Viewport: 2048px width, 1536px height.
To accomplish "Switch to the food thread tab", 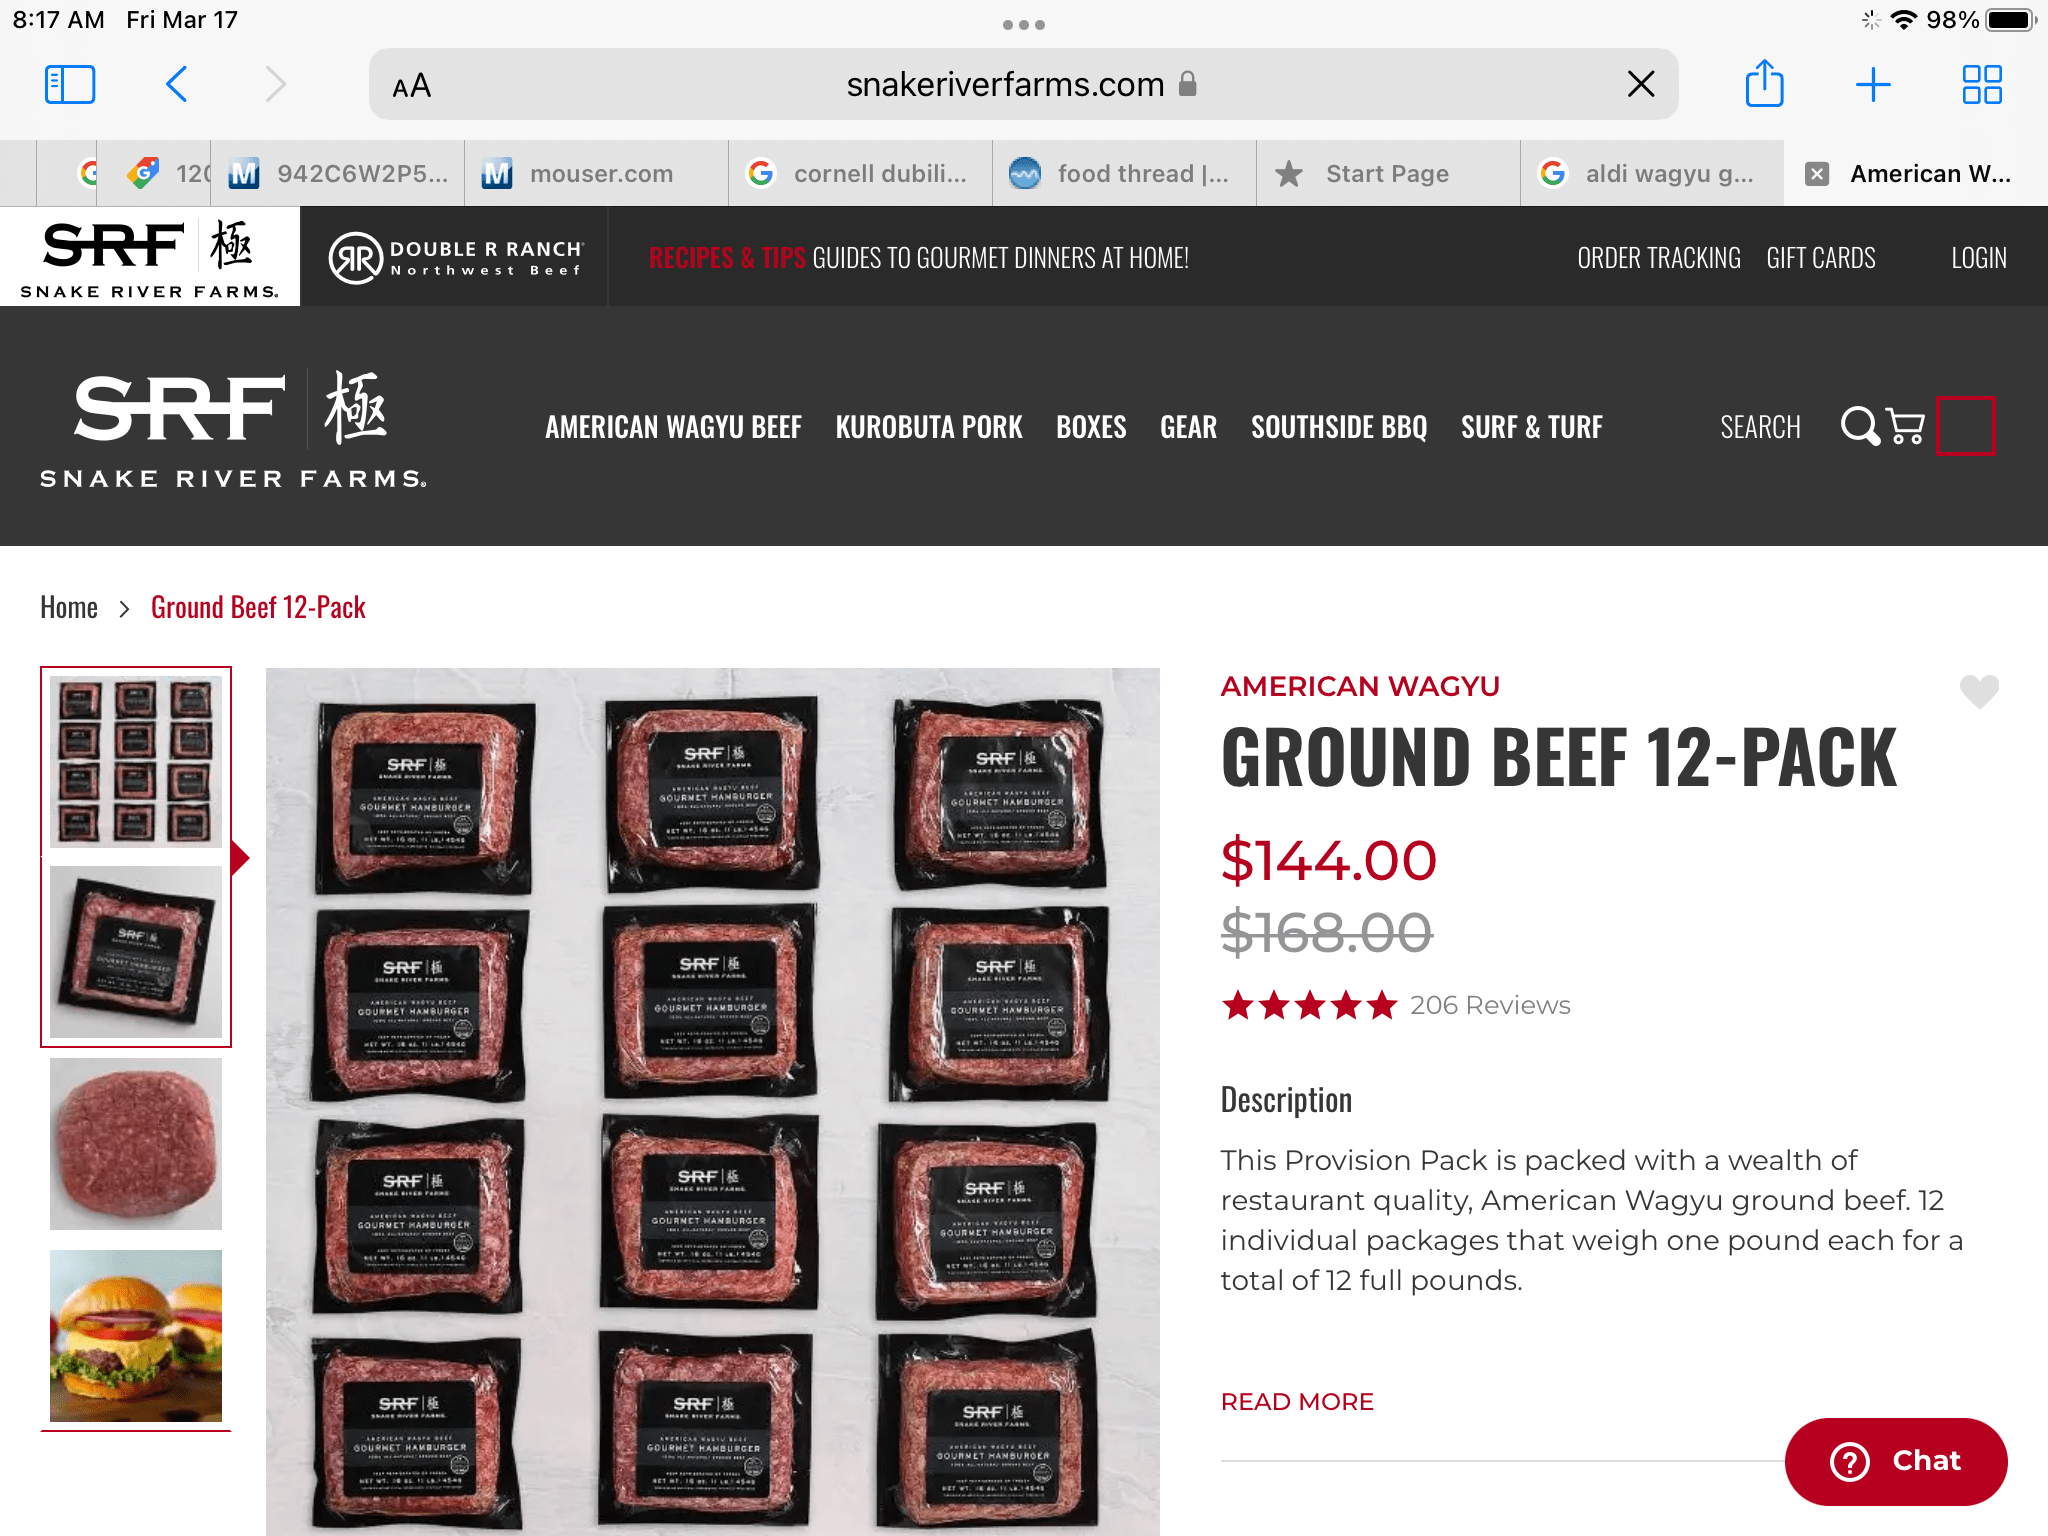I will pyautogui.click(x=1124, y=174).
